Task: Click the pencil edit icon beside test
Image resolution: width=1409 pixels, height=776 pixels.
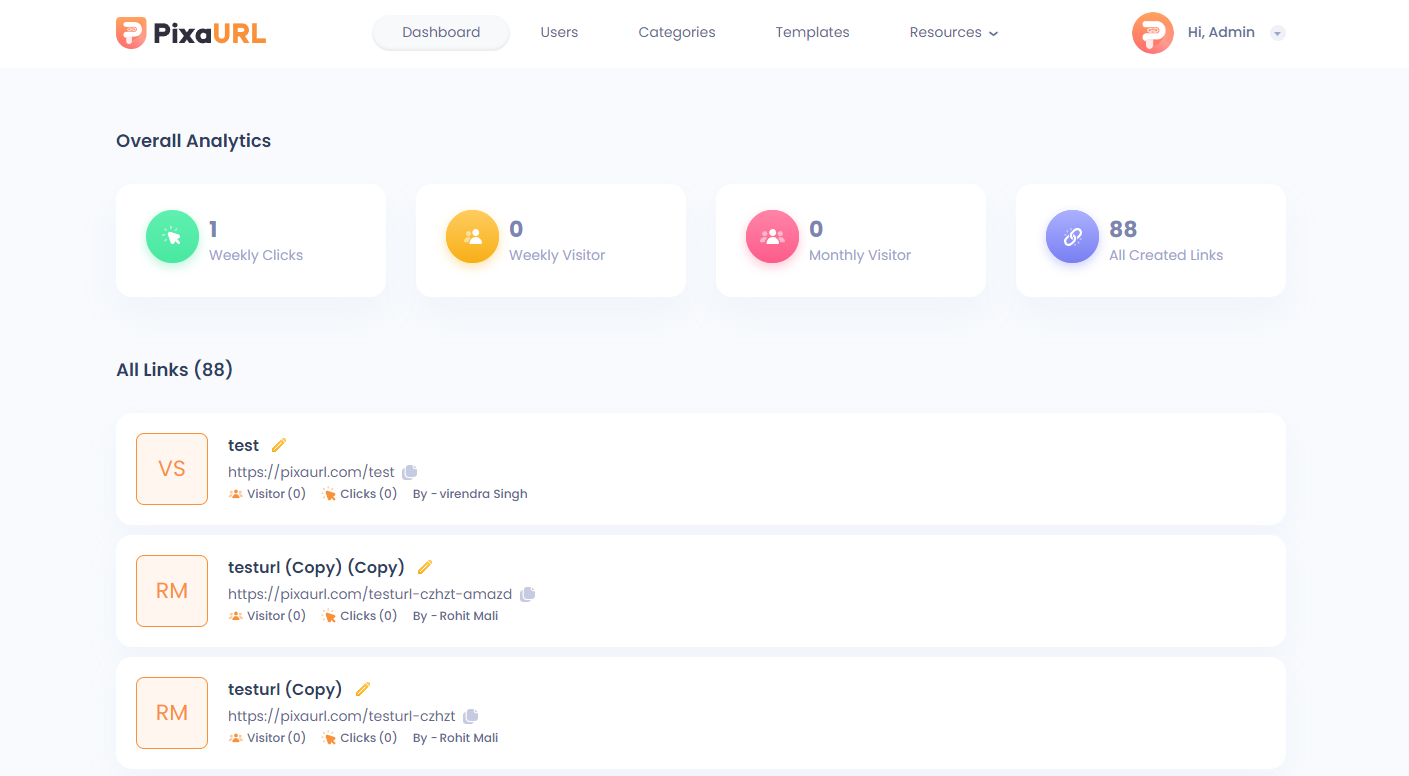Action: (x=279, y=445)
